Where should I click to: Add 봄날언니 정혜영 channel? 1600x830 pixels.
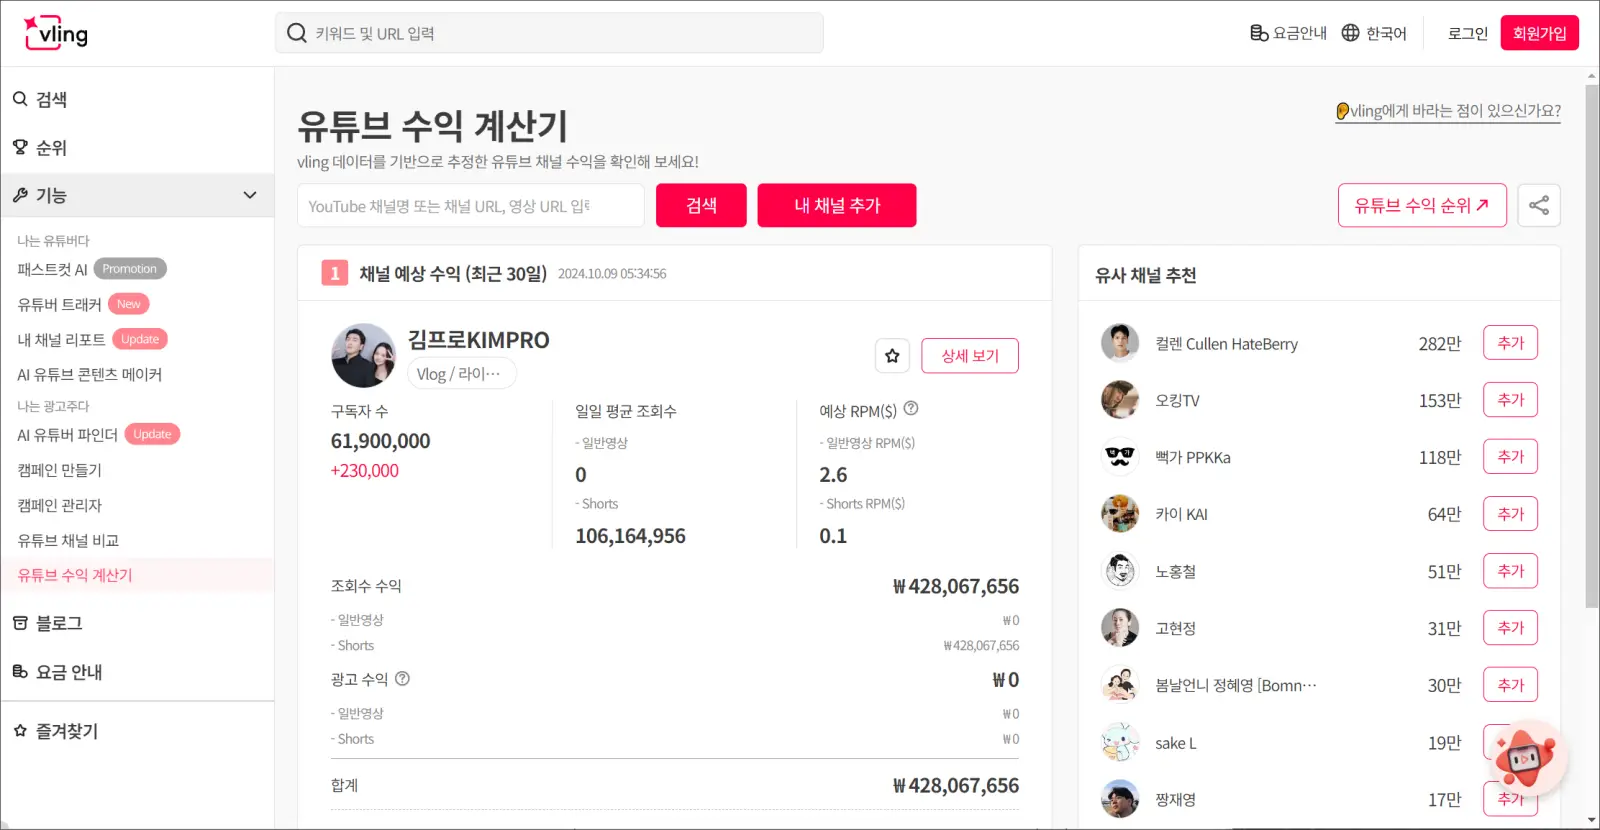click(x=1510, y=685)
